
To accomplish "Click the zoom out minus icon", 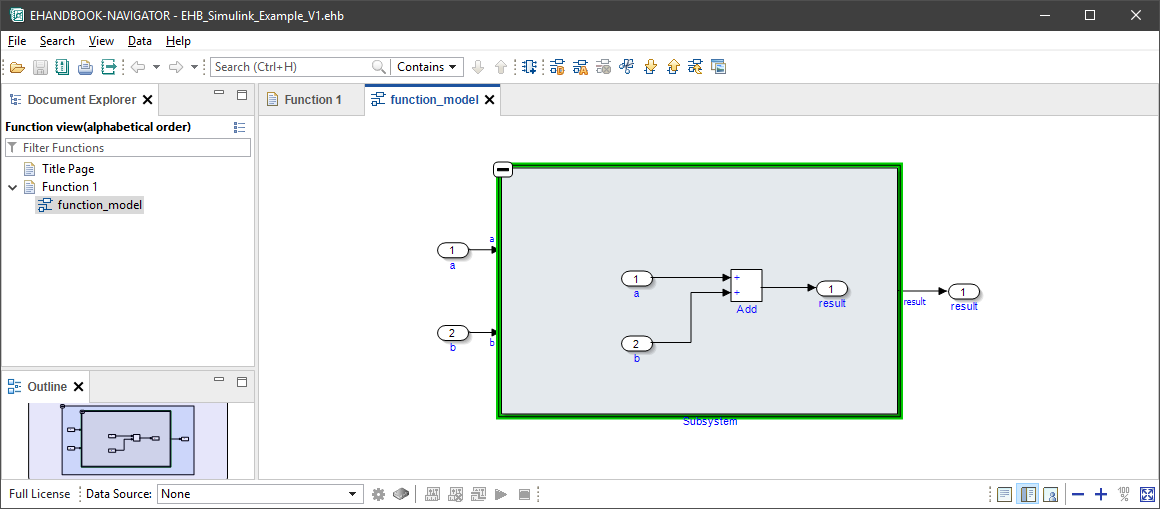I will tap(1078, 494).
